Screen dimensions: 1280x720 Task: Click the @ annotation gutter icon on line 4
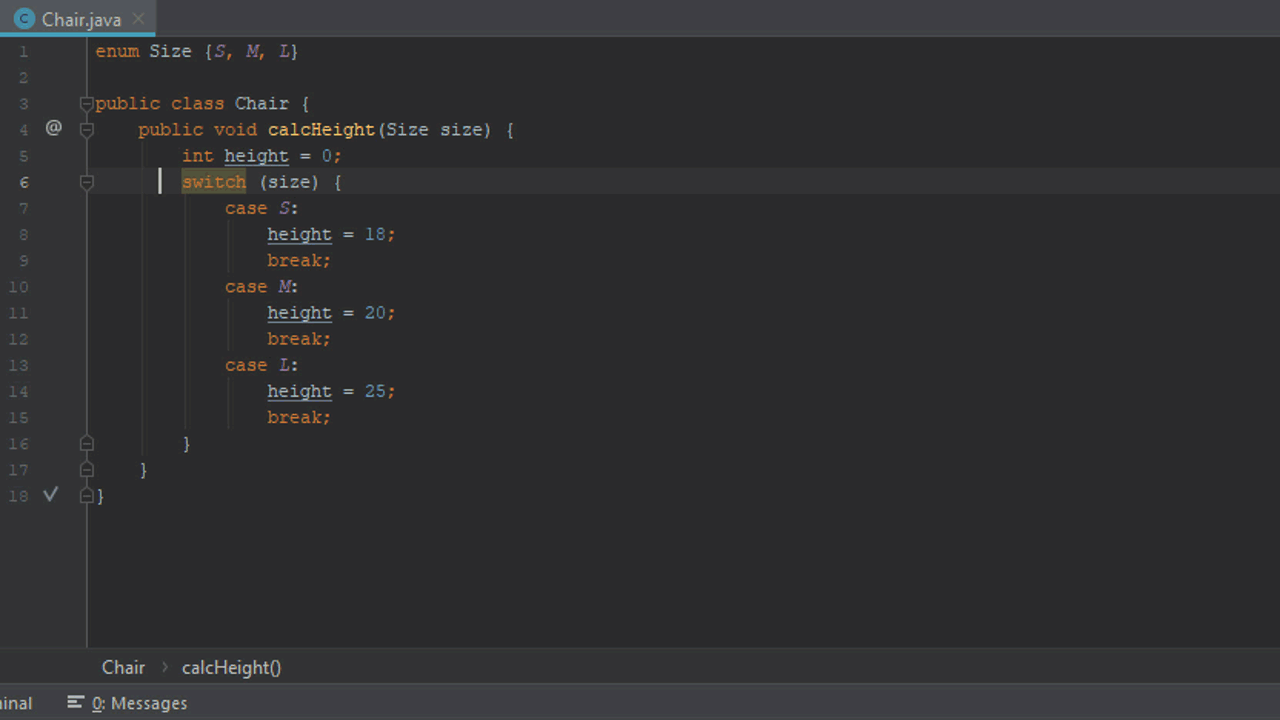click(x=53, y=127)
